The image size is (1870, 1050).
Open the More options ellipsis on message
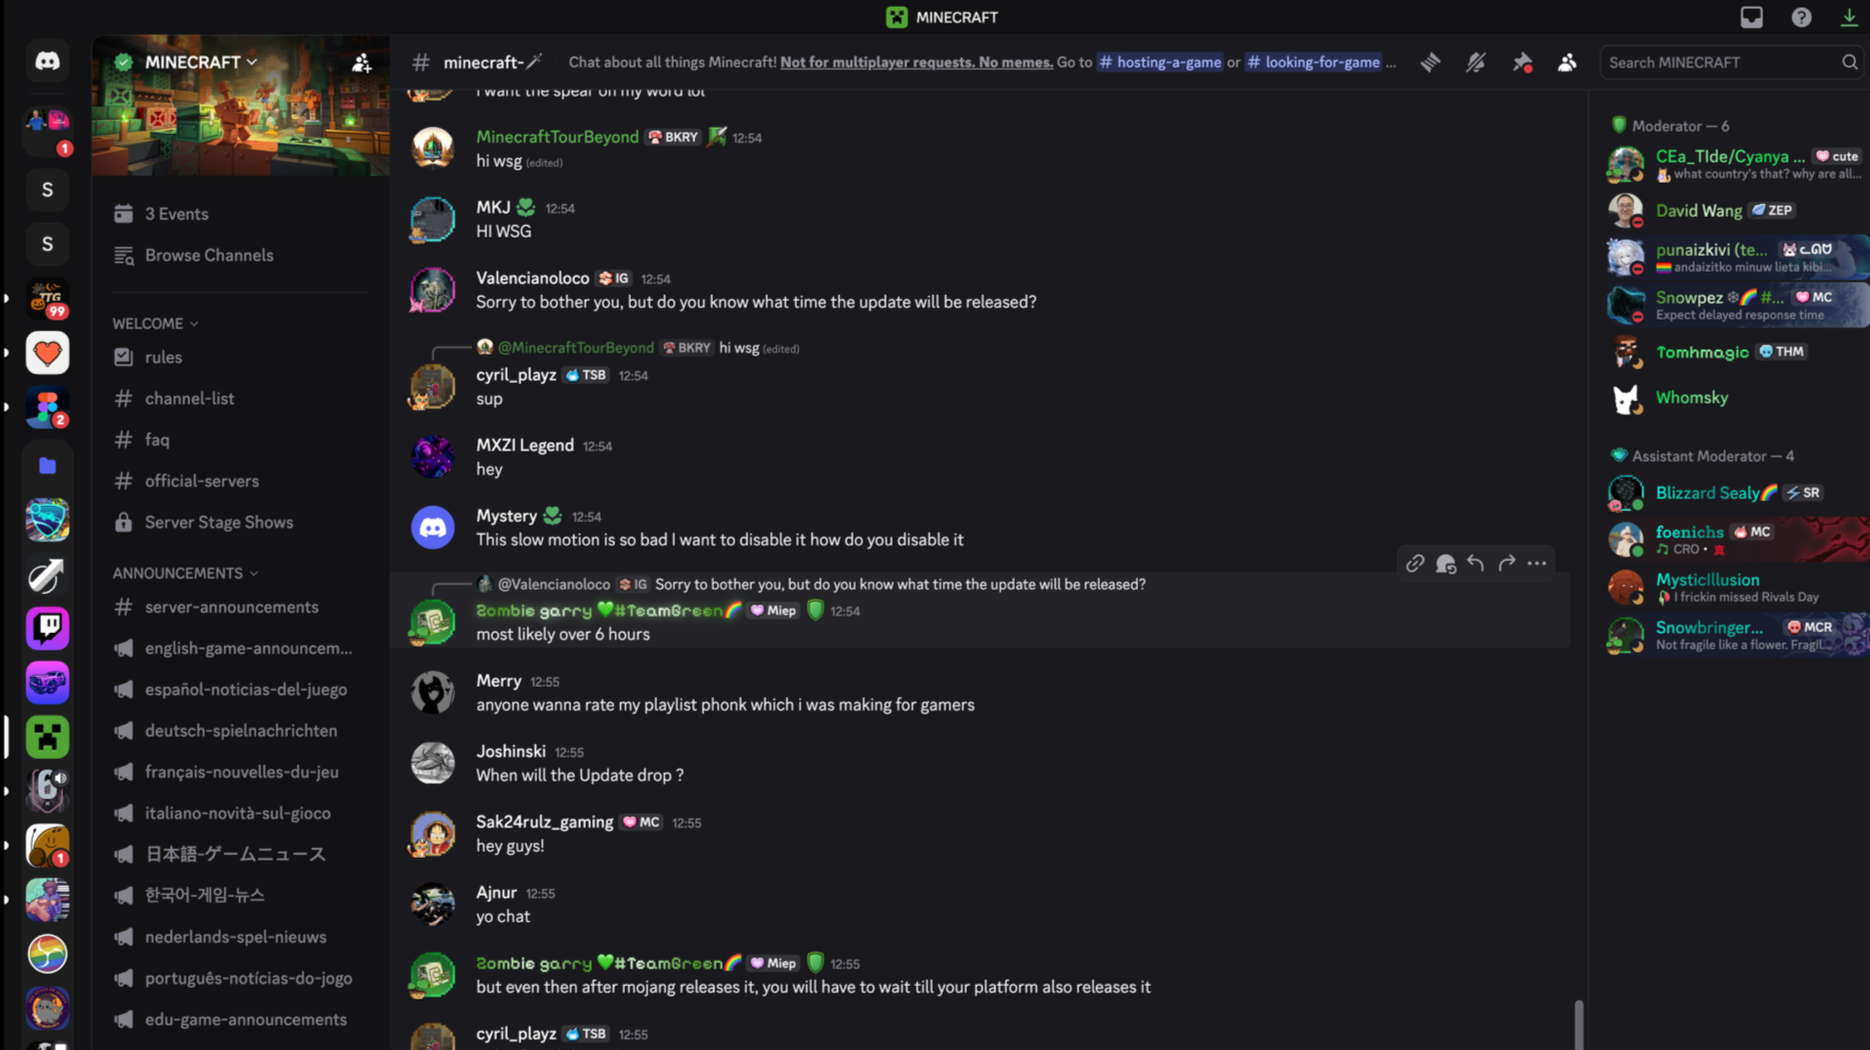[1537, 564]
